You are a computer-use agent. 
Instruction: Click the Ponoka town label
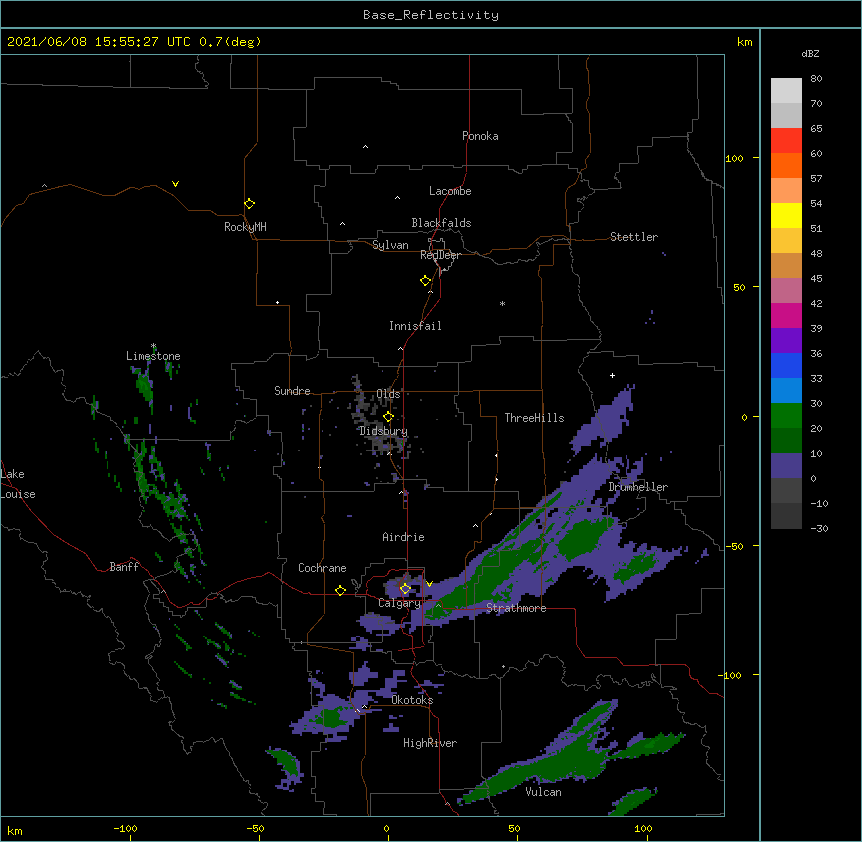point(480,136)
